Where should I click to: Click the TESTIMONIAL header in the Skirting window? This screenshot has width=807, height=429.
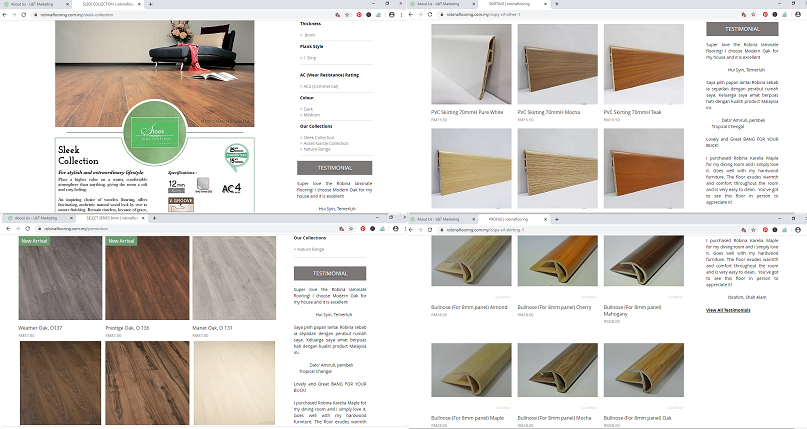click(x=742, y=29)
